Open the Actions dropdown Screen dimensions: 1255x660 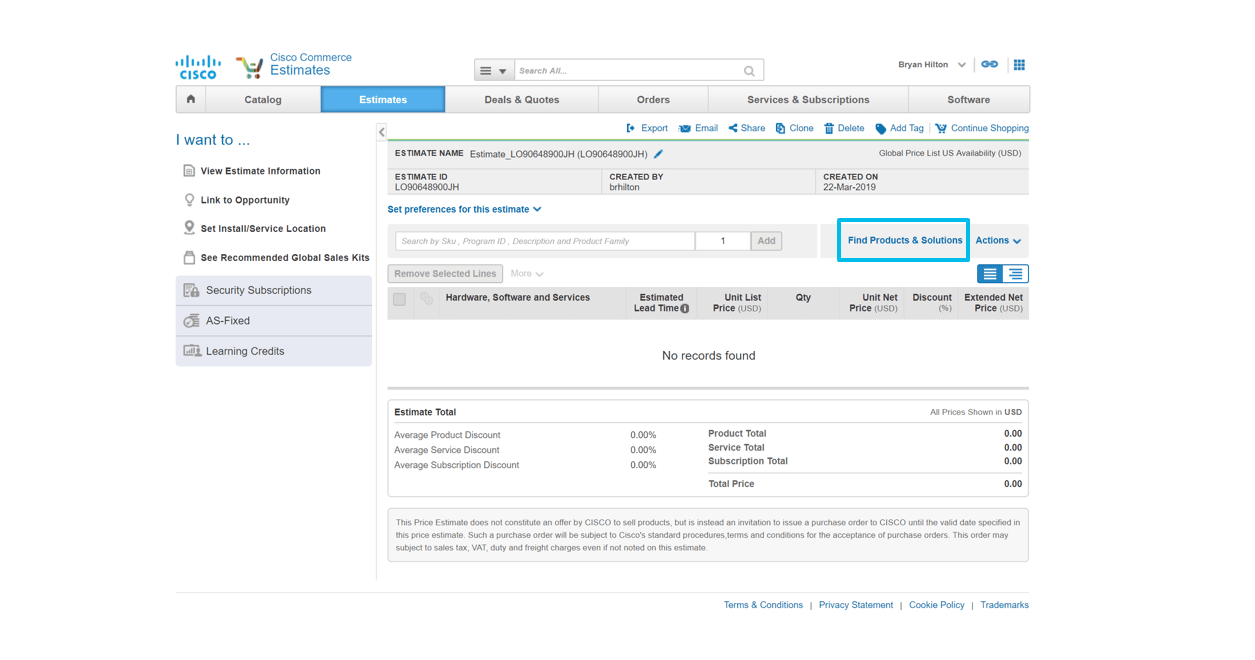point(998,240)
